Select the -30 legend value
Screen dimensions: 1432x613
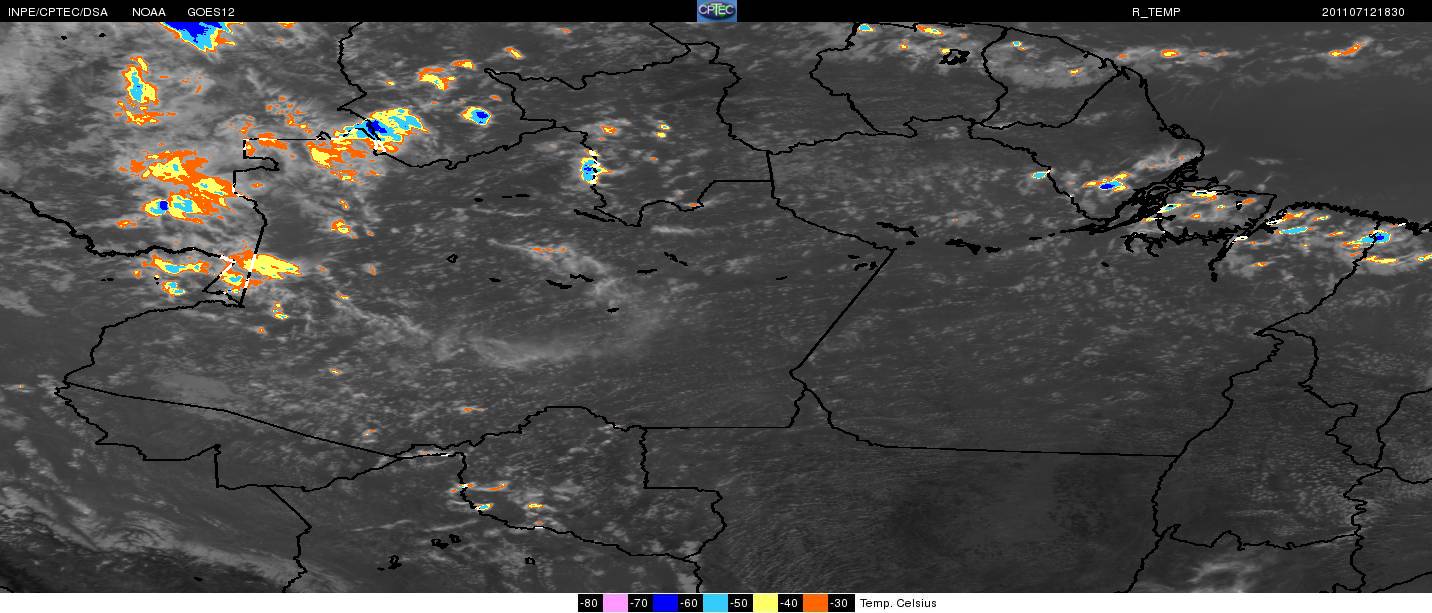pos(841,603)
